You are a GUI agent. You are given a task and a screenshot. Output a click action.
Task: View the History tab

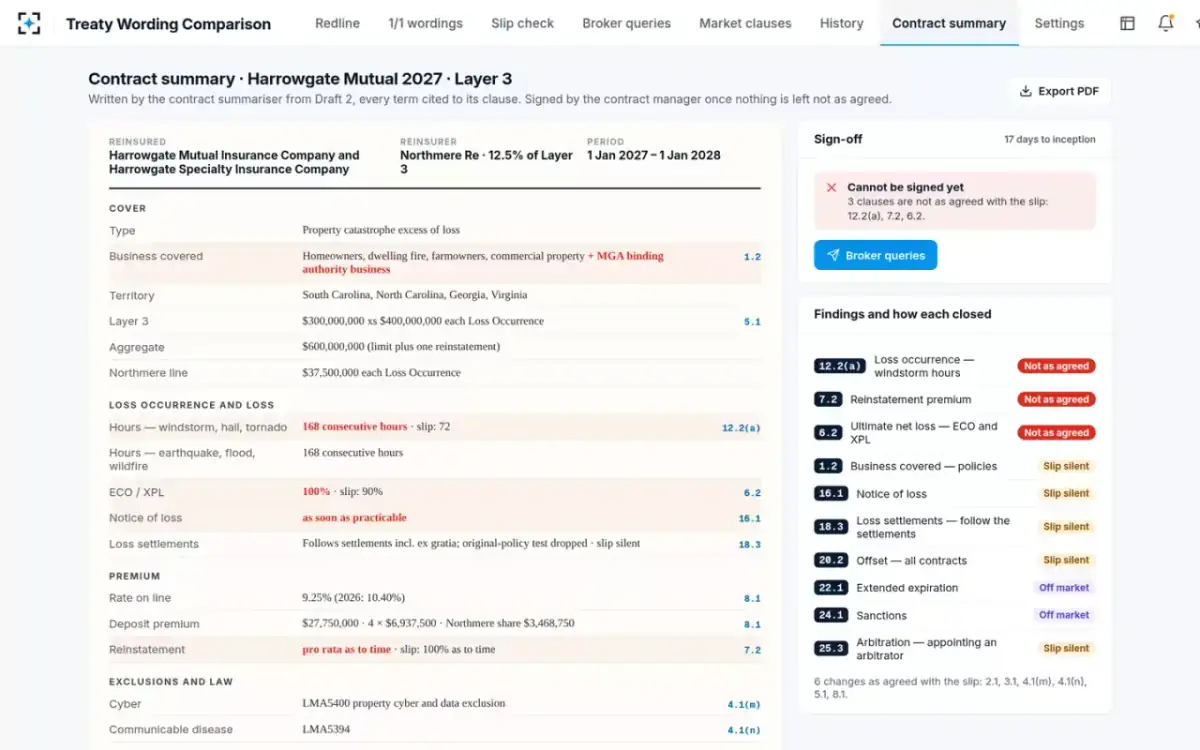[841, 23]
